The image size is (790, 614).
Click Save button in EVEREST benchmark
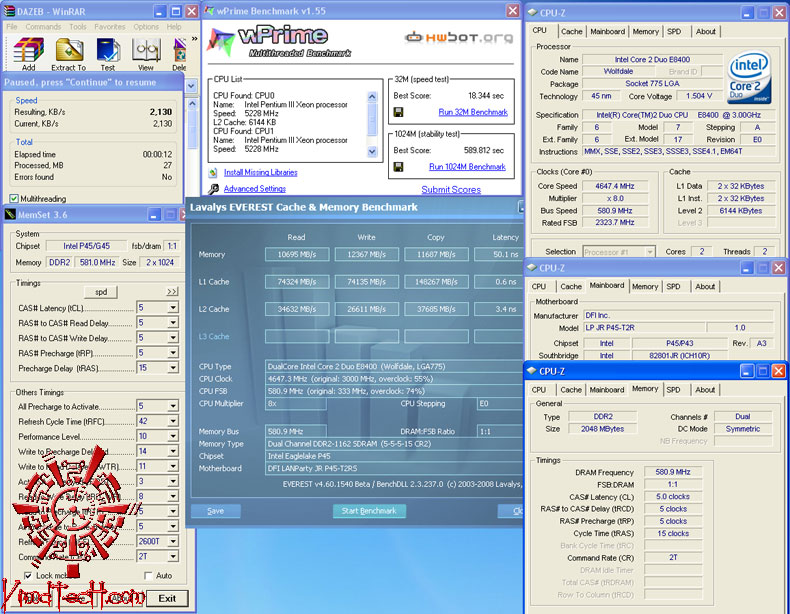[216, 511]
